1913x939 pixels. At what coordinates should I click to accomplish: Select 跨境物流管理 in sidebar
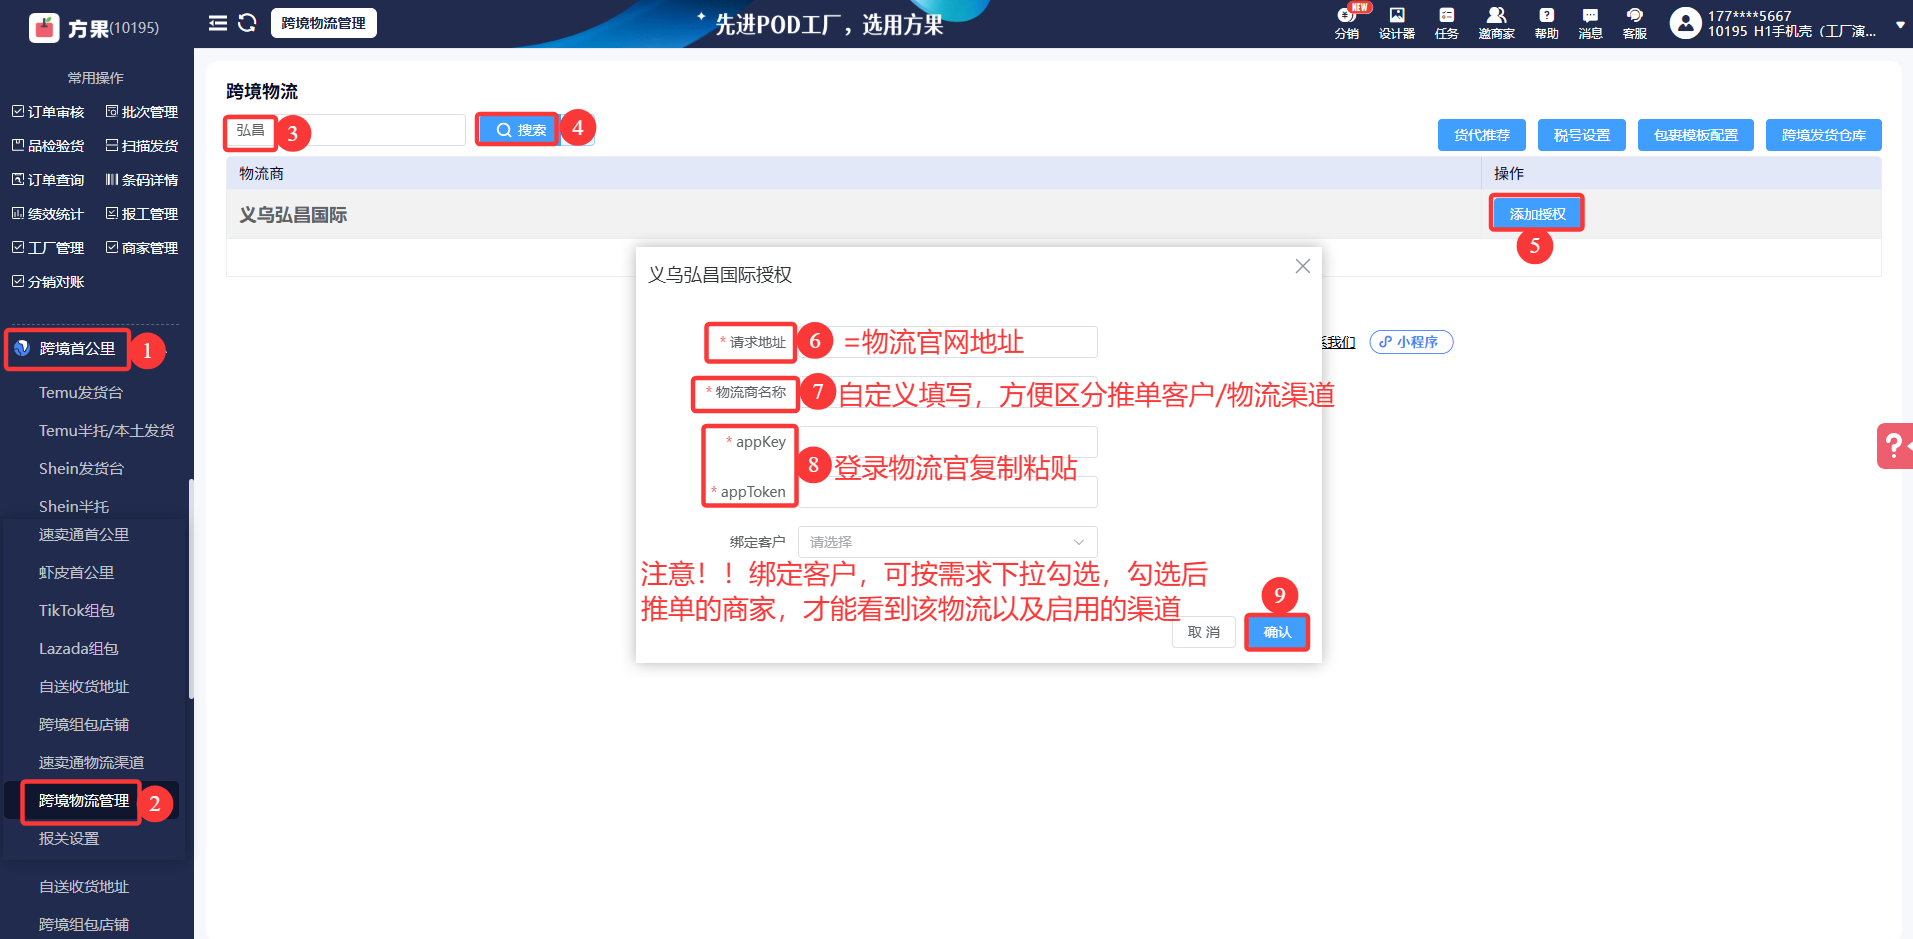click(84, 801)
